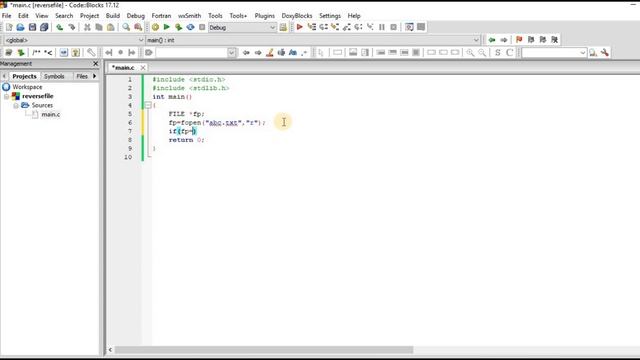Screen dimensions: 640x360
Task: Click the Zoom out magnifier icon
Action: click(x=482, y=52)
